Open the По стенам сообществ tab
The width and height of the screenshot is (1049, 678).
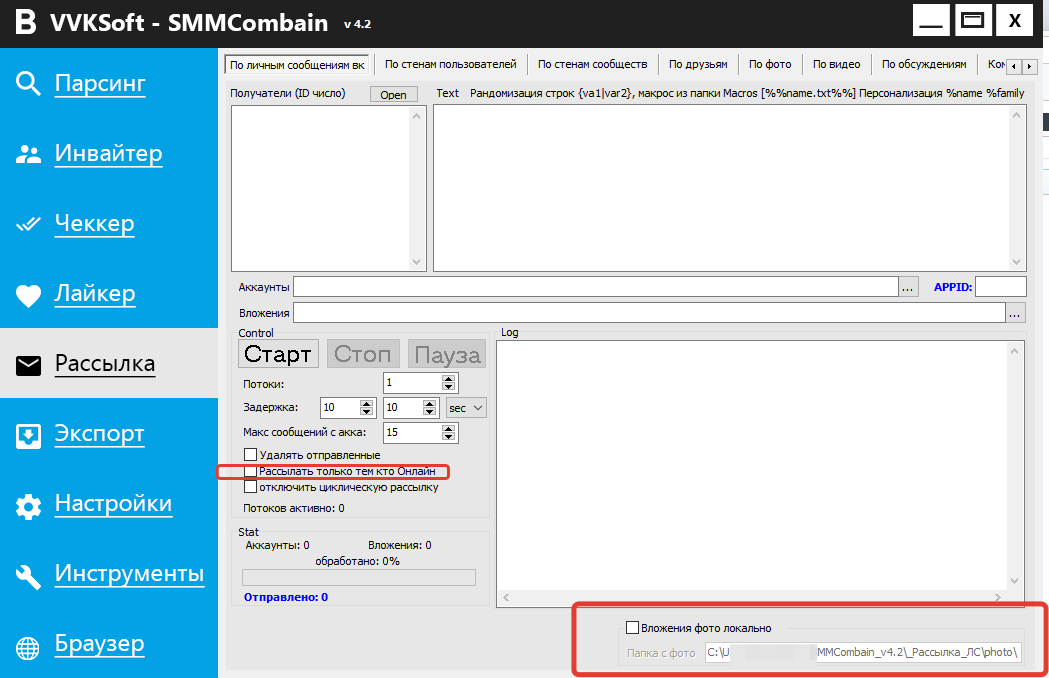coord(592,63)
